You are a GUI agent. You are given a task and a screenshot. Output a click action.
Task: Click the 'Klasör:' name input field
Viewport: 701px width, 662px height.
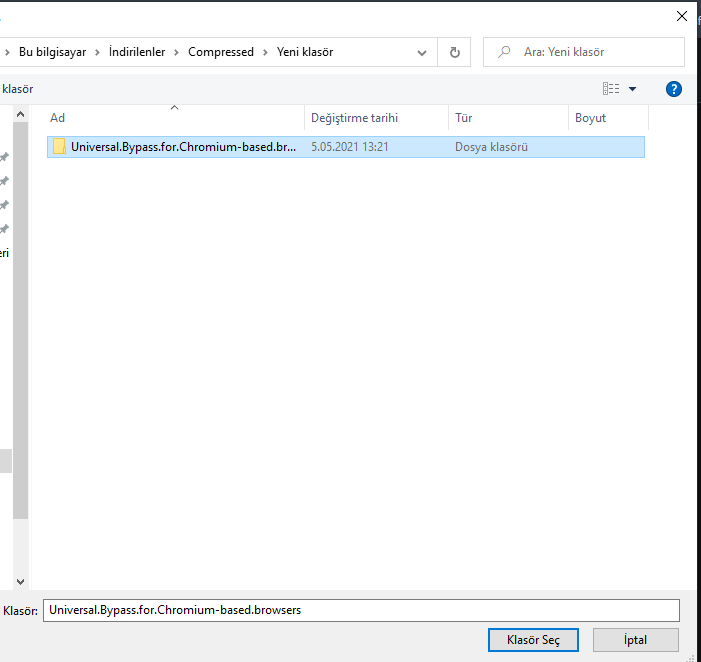[361, 610]
